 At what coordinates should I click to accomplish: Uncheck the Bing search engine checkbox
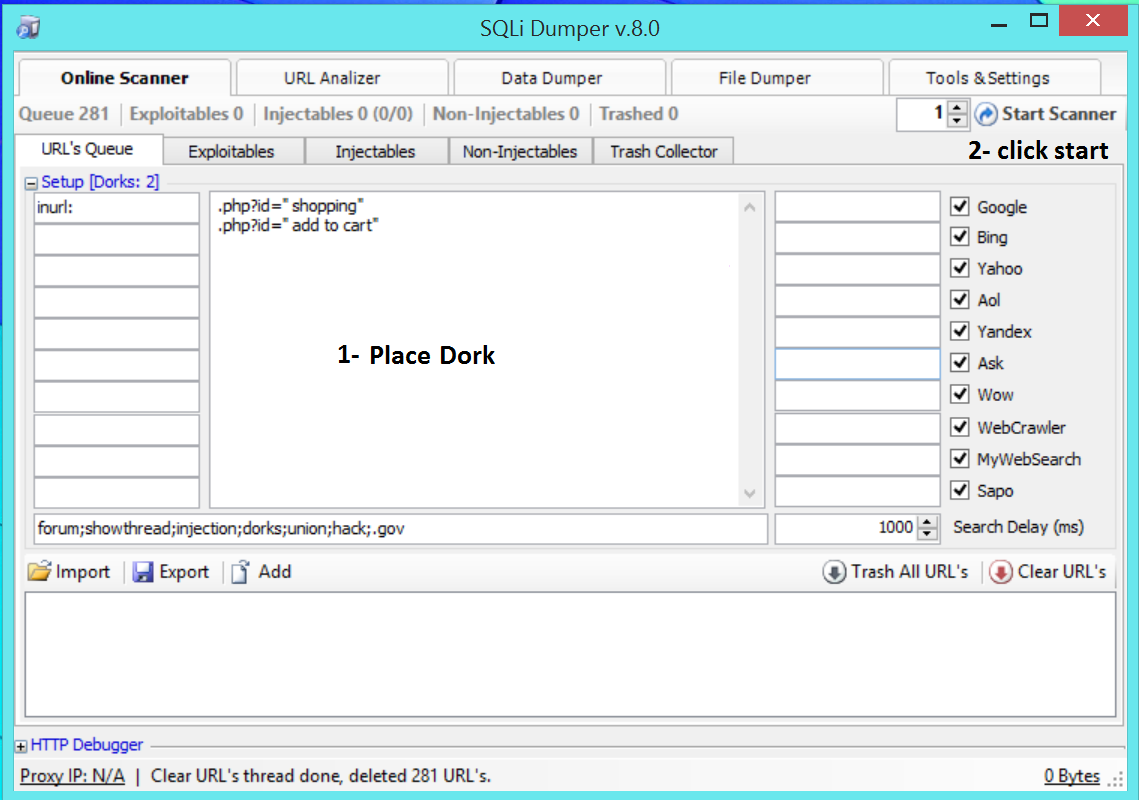960,237
